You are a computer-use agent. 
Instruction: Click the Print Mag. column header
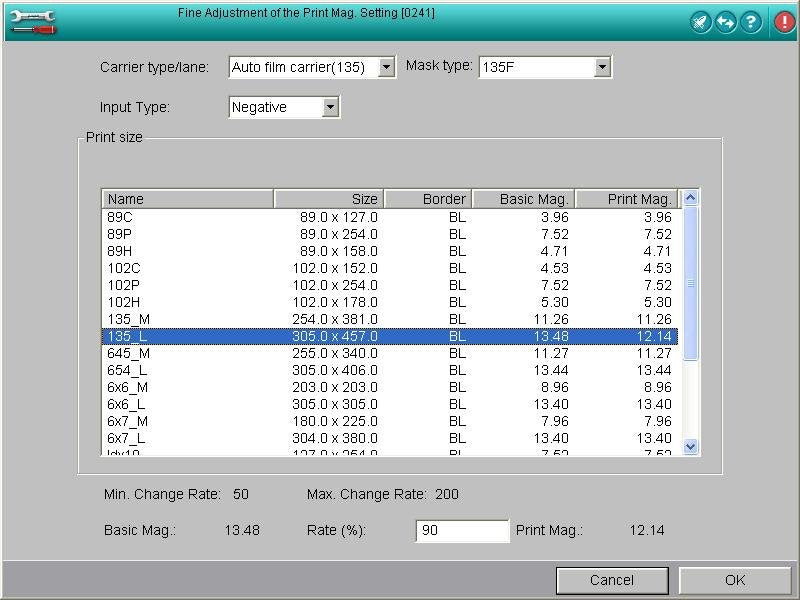[x=626, y=199]
